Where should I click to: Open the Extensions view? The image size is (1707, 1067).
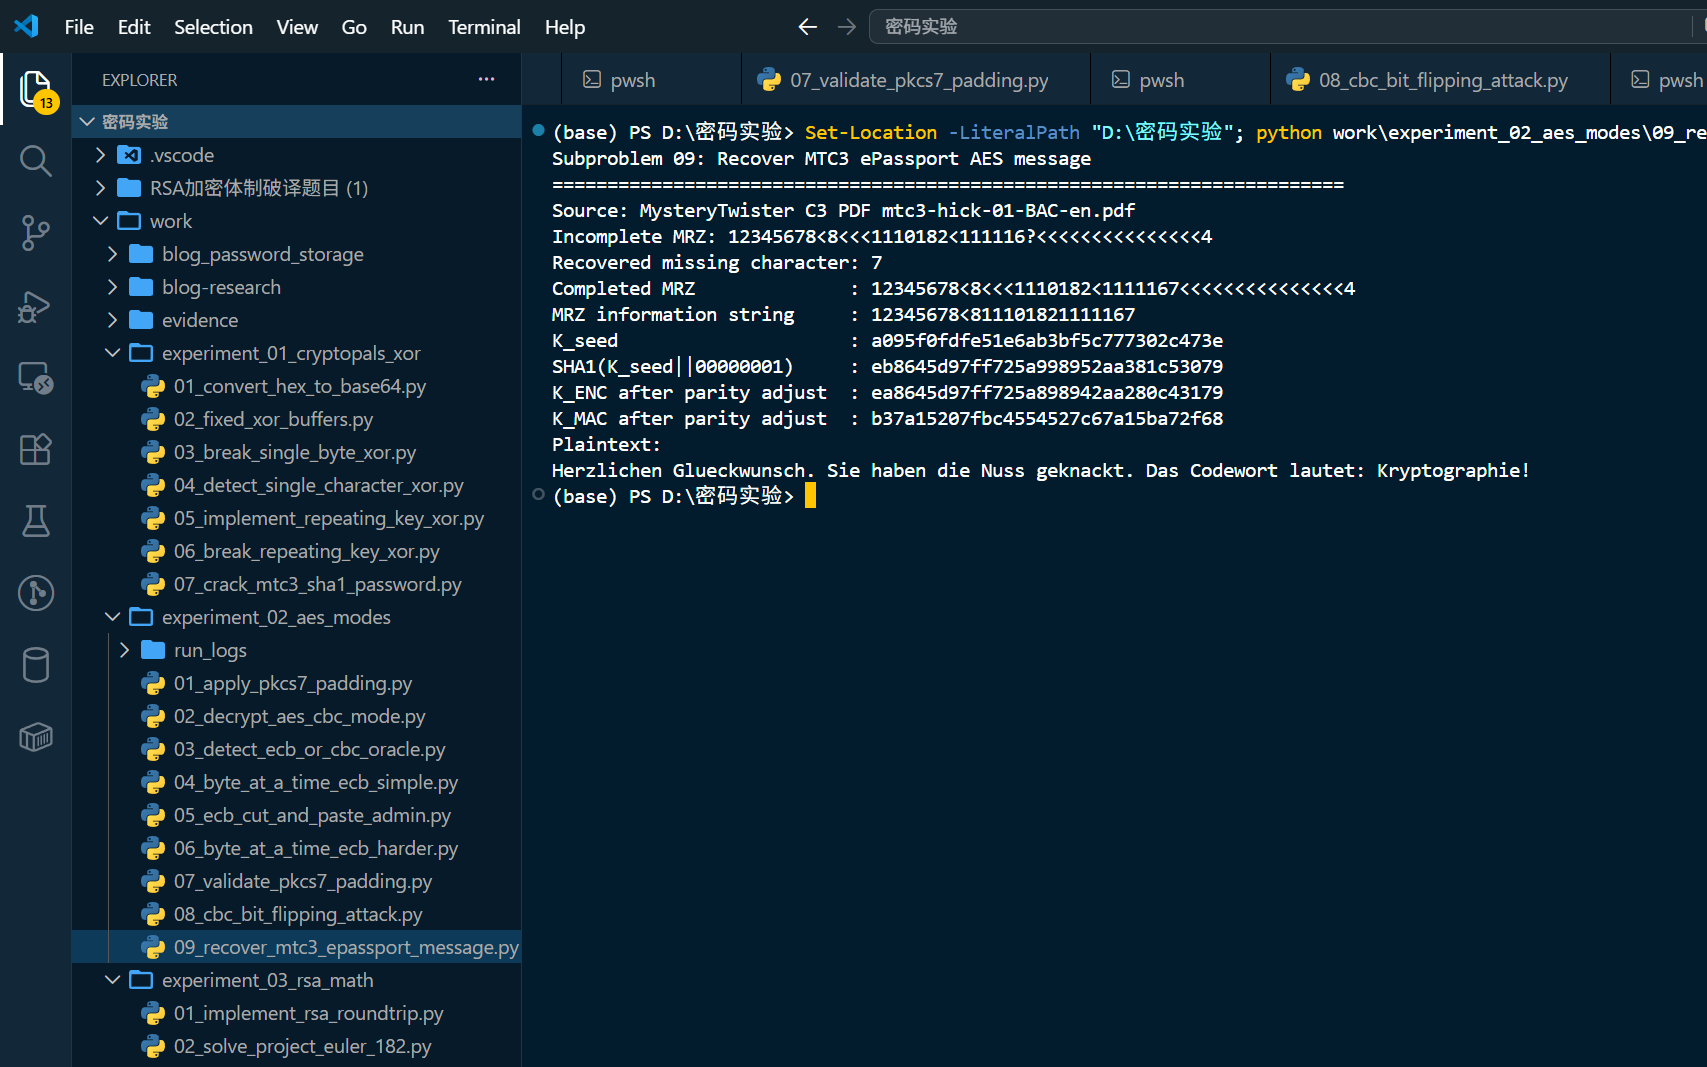[x=36, y=449]
